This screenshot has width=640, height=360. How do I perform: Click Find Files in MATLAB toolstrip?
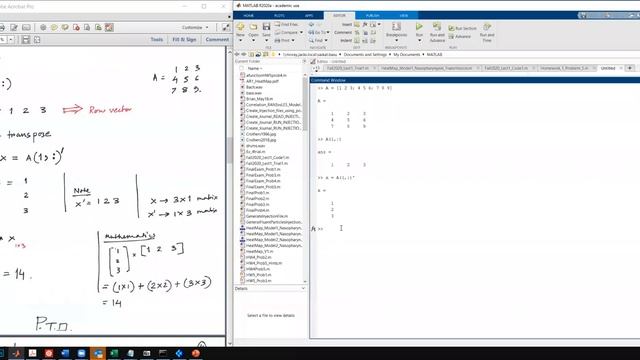(286, 24)
